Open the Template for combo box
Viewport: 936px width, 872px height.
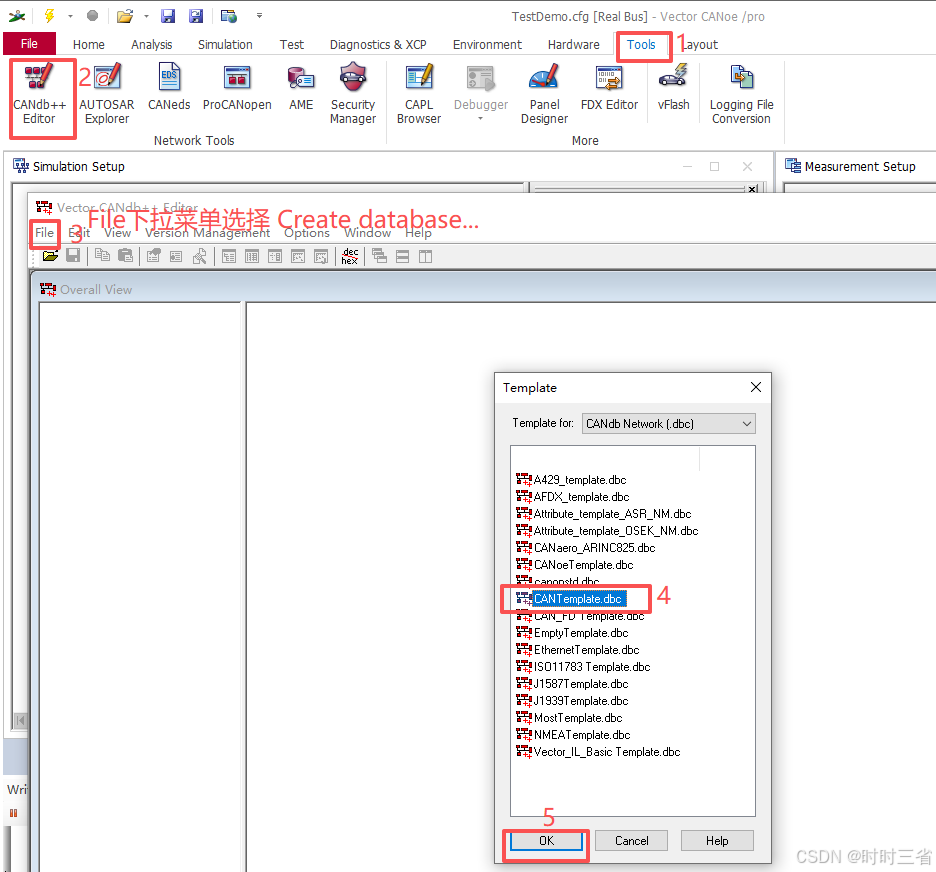point(669,424)
